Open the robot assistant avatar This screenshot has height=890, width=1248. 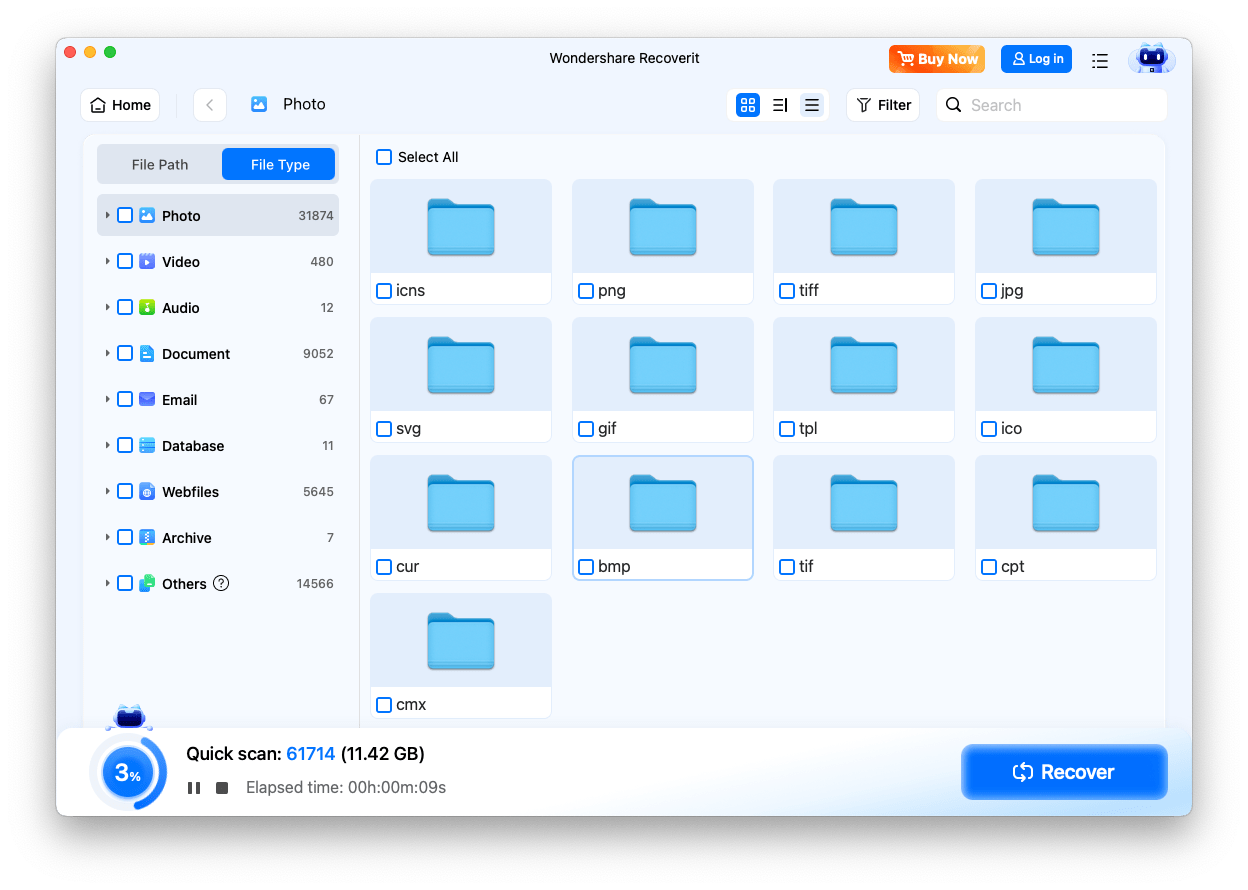click(x=1151, y=60)
